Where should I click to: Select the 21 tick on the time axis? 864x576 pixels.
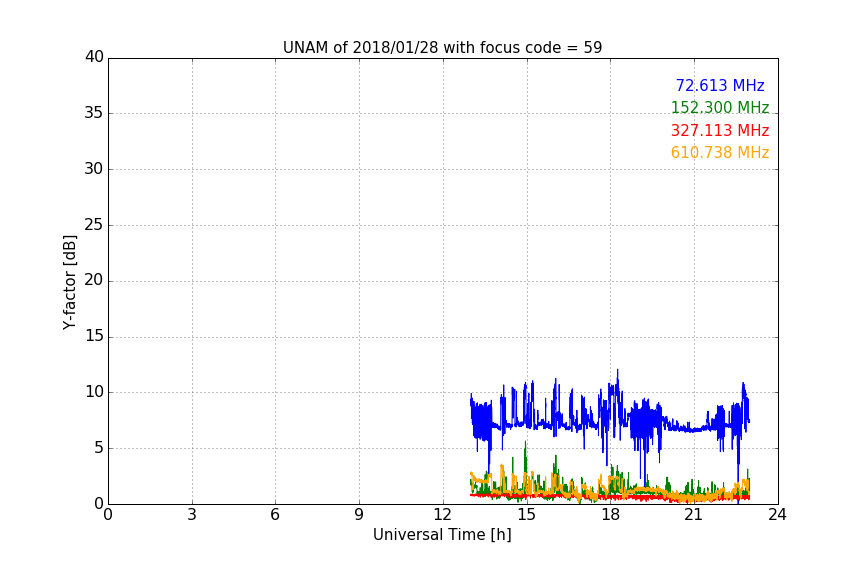(694, 515)
